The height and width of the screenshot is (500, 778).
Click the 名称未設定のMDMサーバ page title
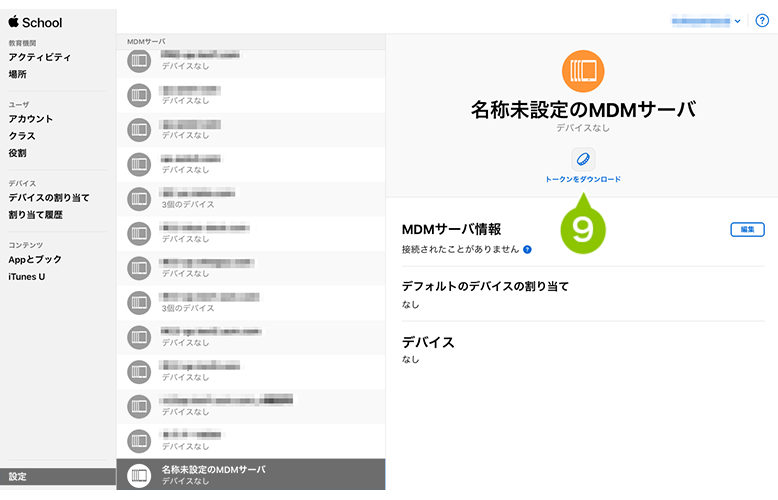point(583,110)
